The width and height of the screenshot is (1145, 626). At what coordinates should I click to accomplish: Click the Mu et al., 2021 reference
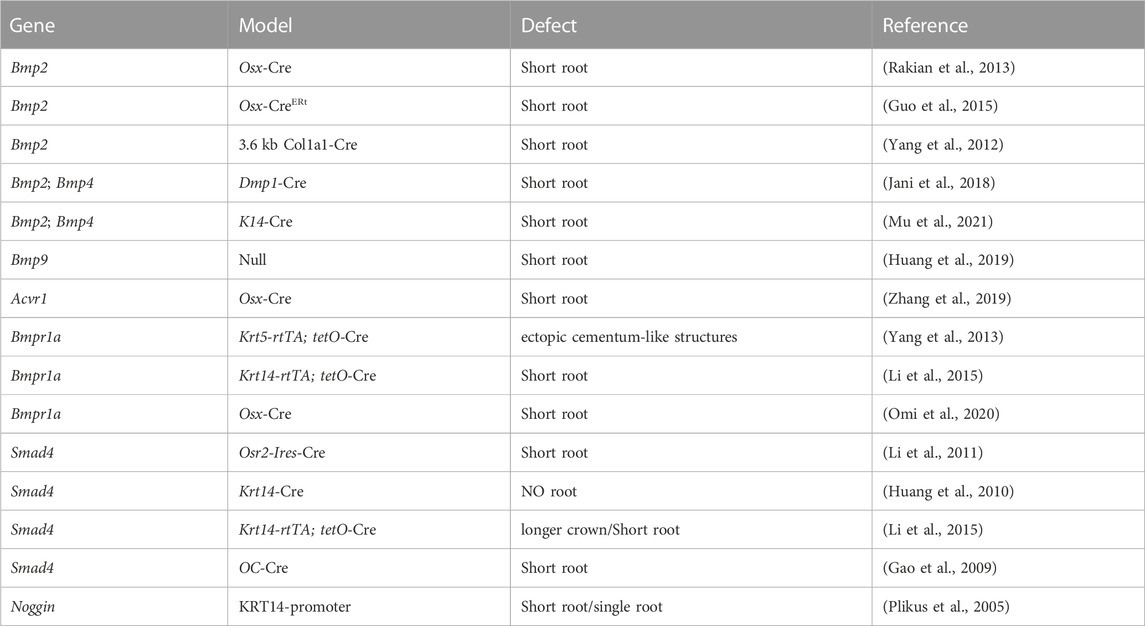point(938,221)
